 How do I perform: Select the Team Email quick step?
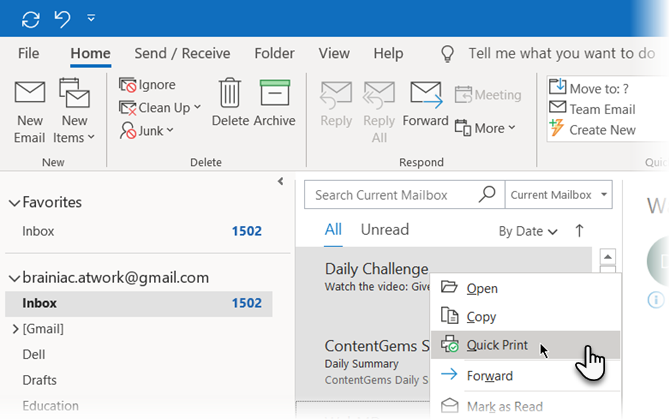pos(592,109)
